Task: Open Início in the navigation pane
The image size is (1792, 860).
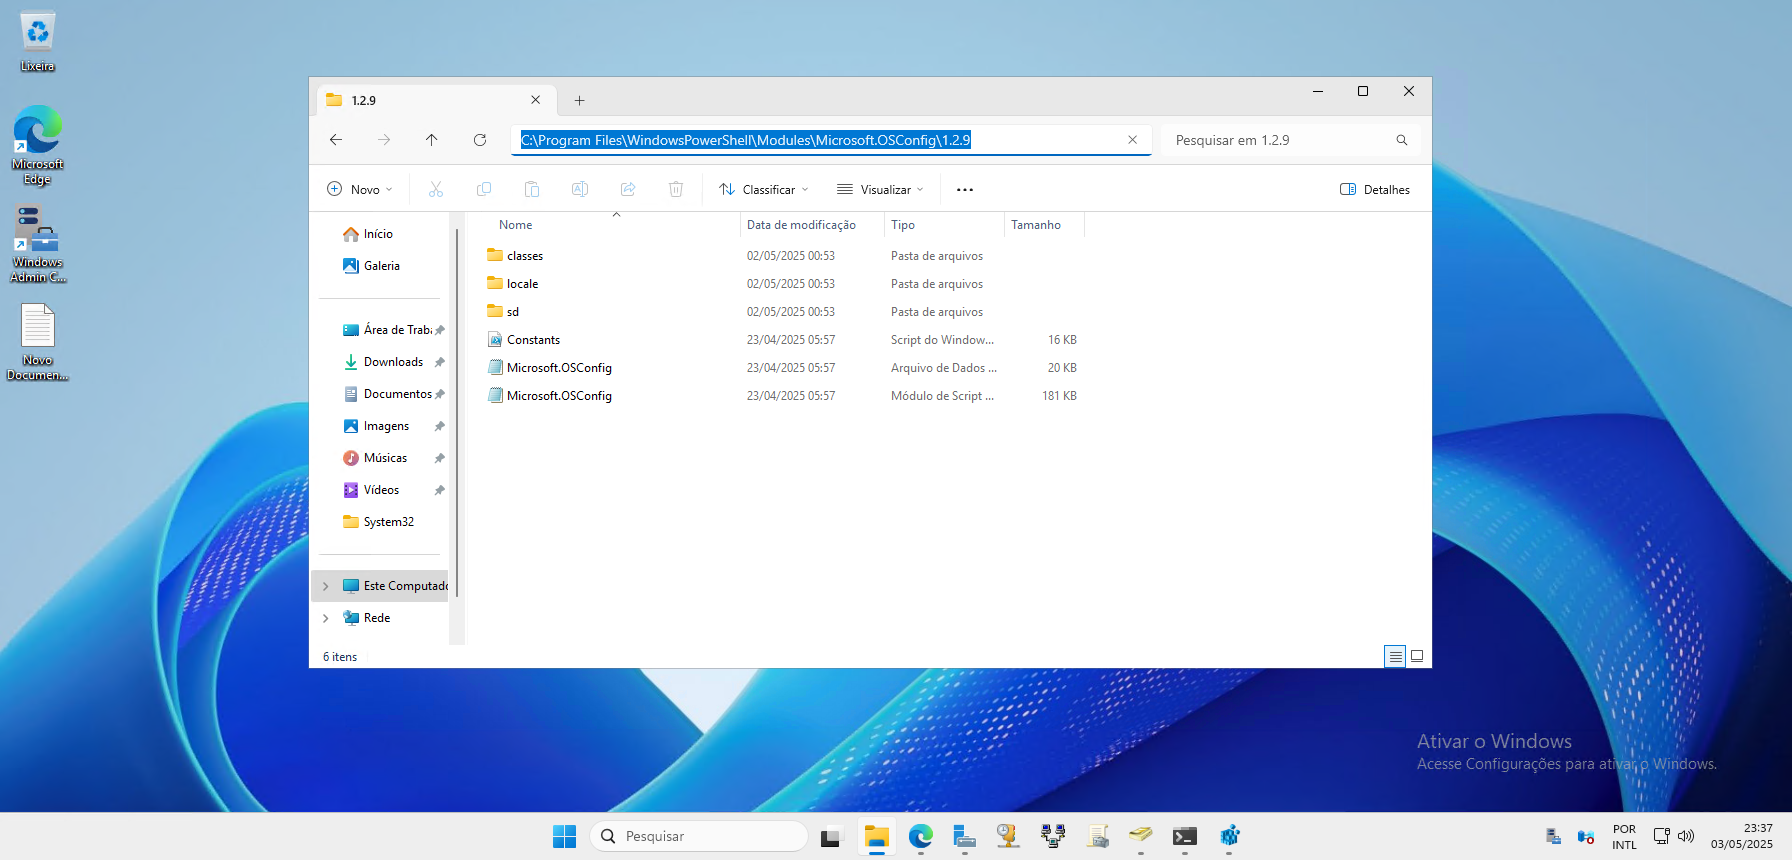Action: 379,234
